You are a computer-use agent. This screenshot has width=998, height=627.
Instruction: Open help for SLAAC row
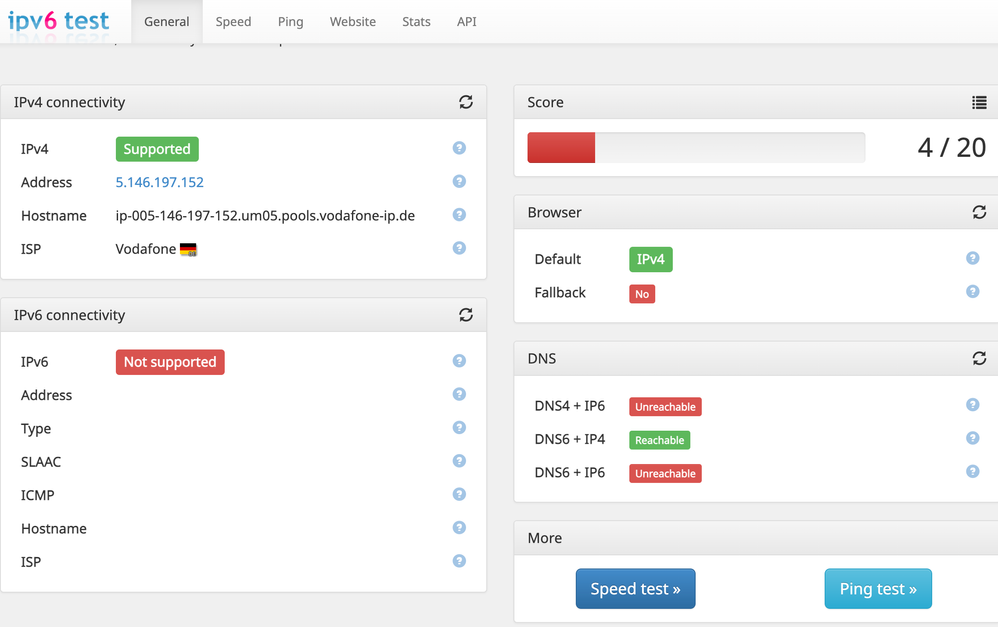click(x=459, y=461)
